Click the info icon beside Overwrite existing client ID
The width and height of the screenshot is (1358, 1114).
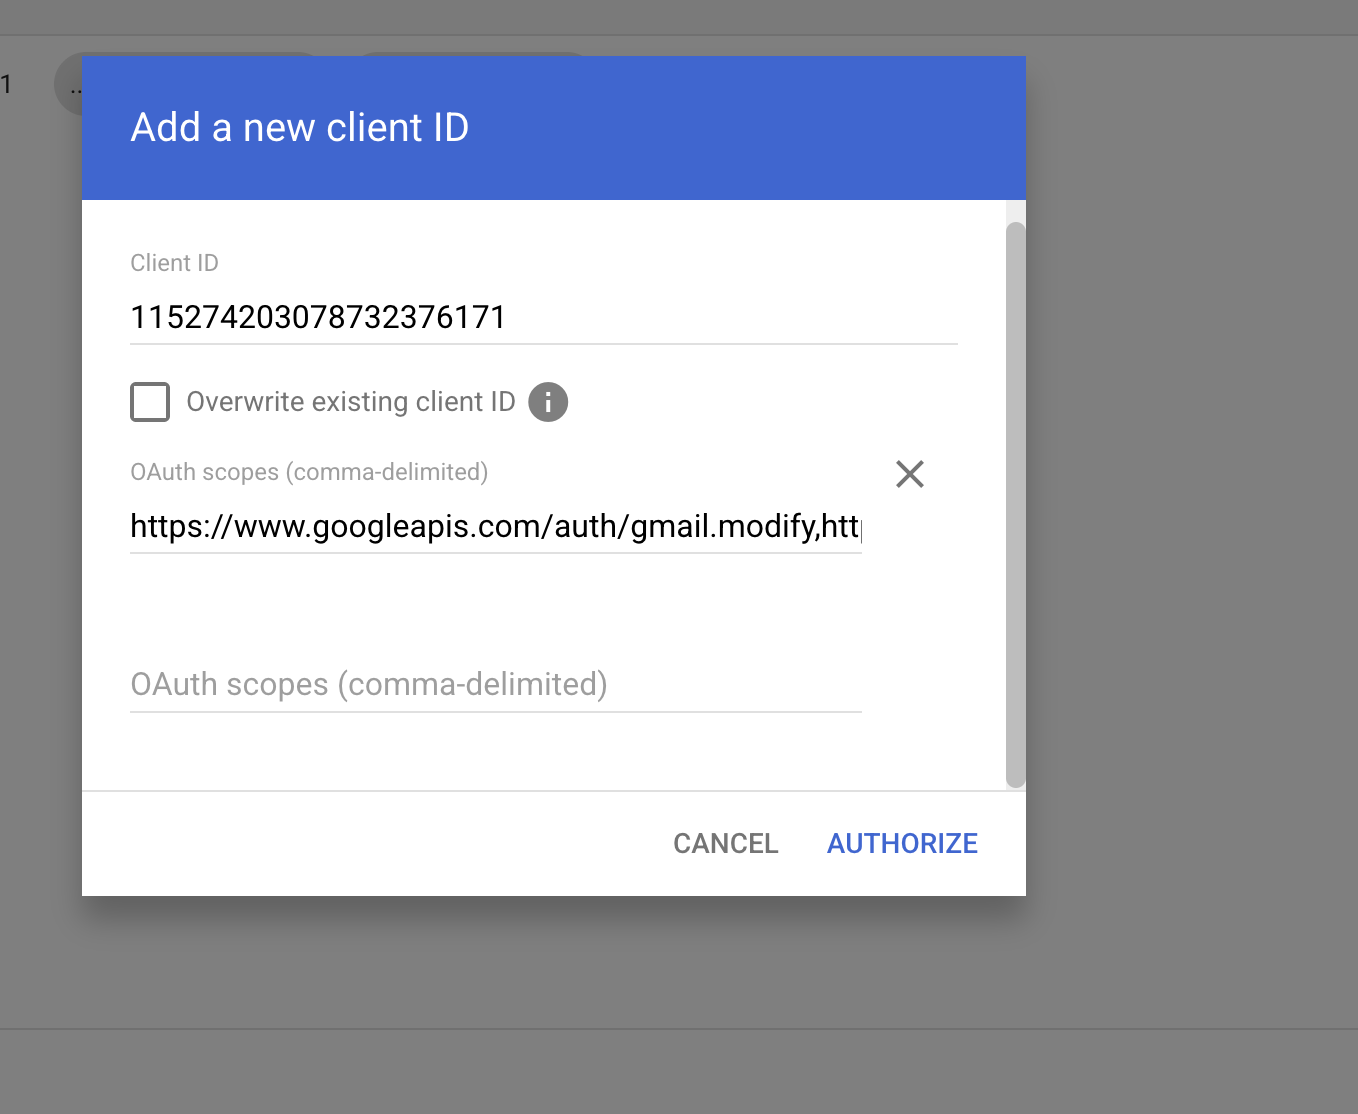[548, 402]
